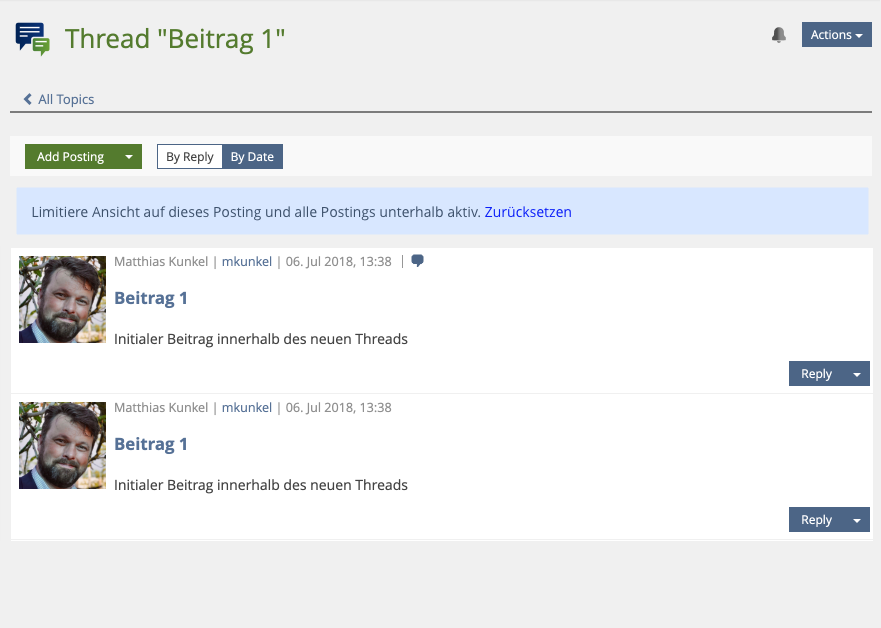Image resolution: width=881 pixels, height=628 pixels.
Task: Expand the first posting's Reply dropdown arrow
Action: (857, 374)
